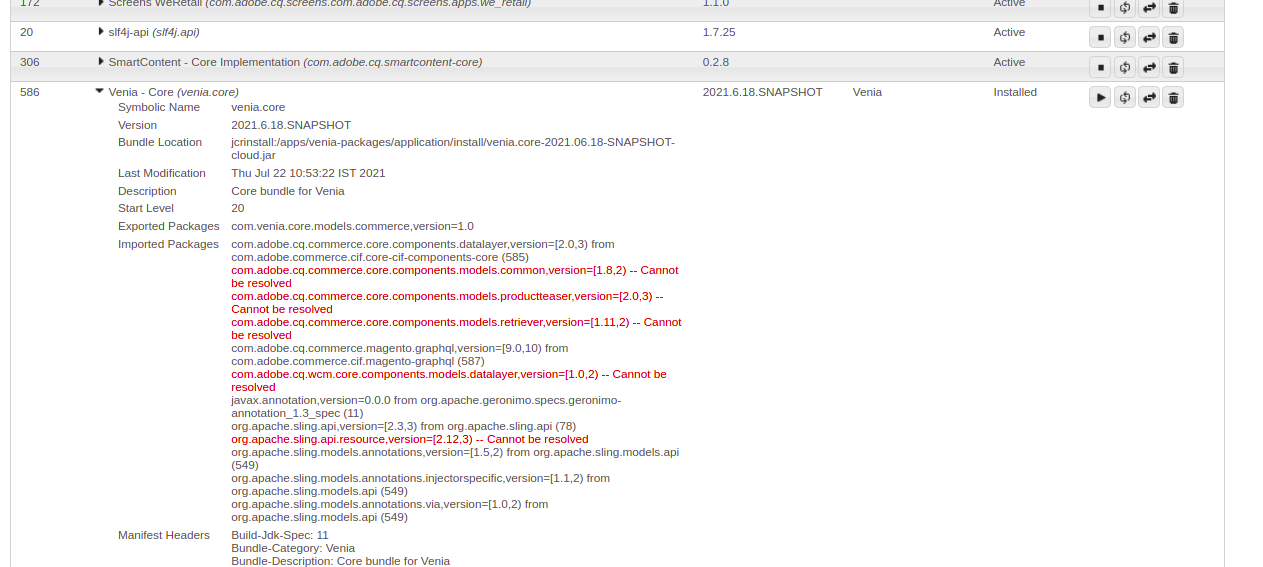Update the SmartContent Core Implementation bundle

tap(1149, 68)
